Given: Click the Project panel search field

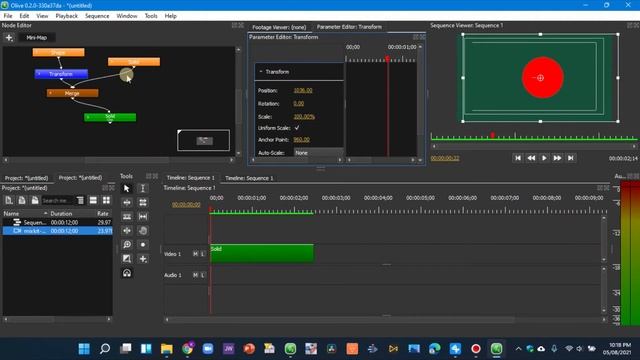Looking at the screenshot, I should pos(58,200).
